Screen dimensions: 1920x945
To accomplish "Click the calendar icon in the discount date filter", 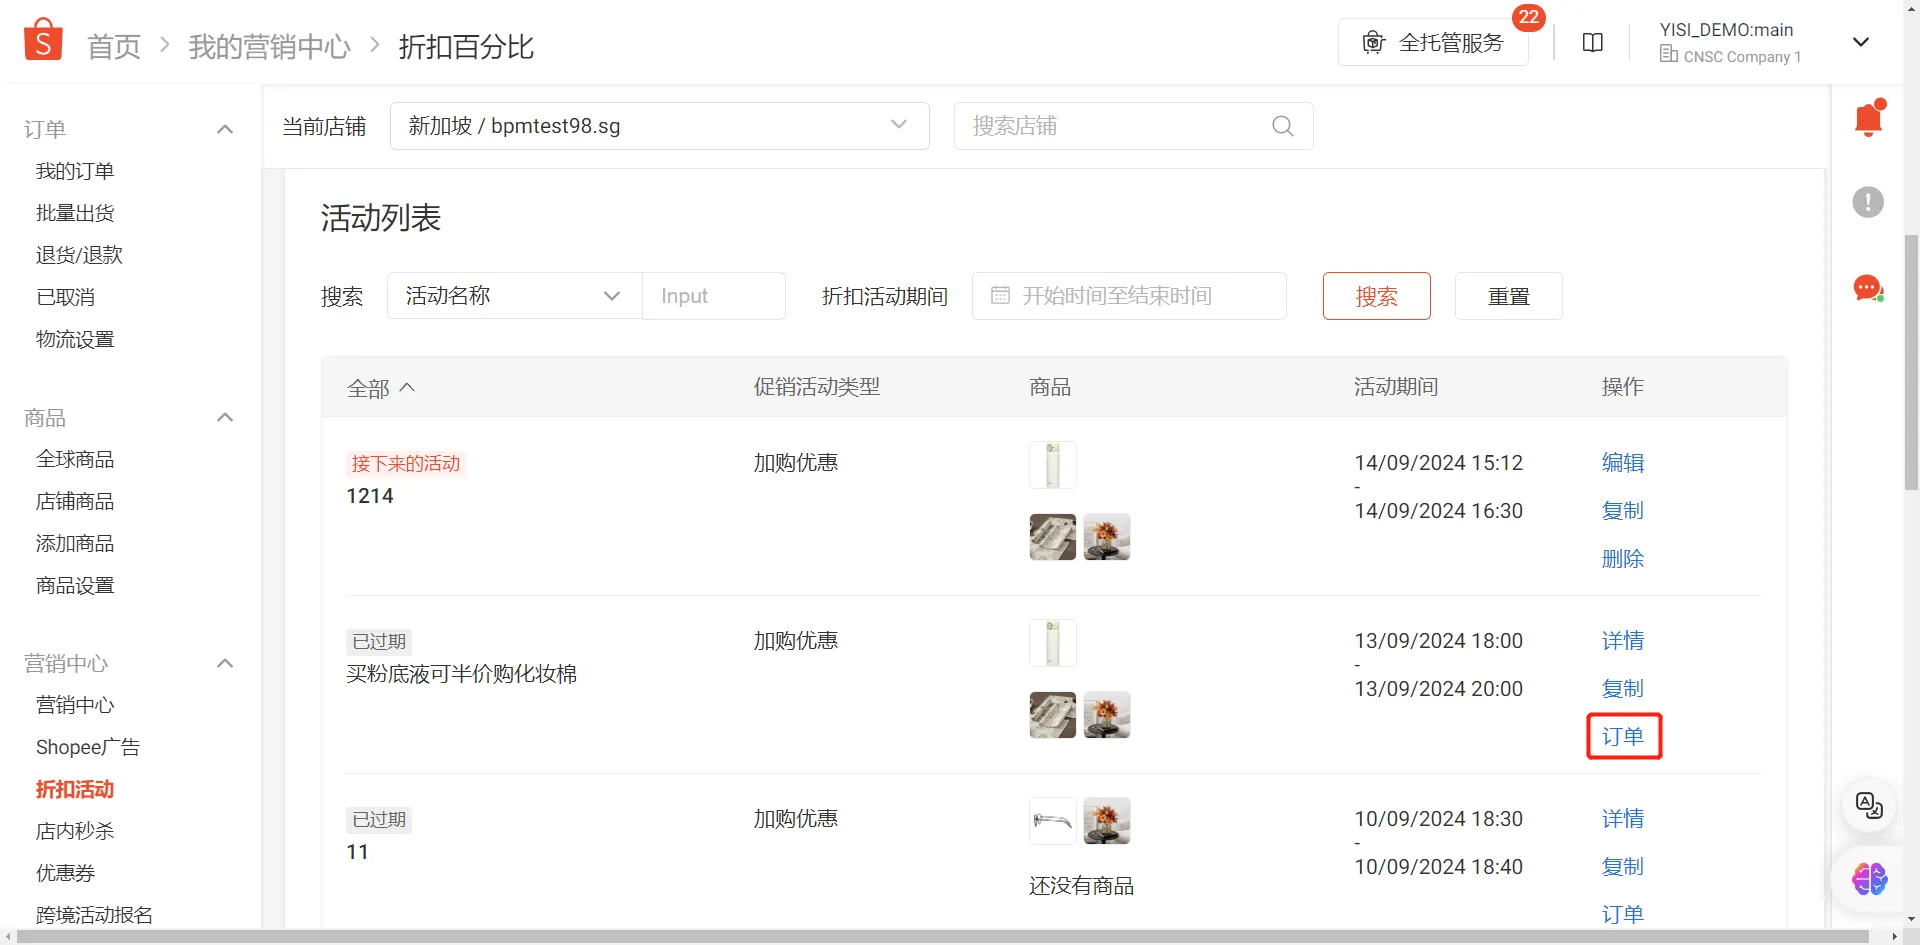I will point(1003,296).
